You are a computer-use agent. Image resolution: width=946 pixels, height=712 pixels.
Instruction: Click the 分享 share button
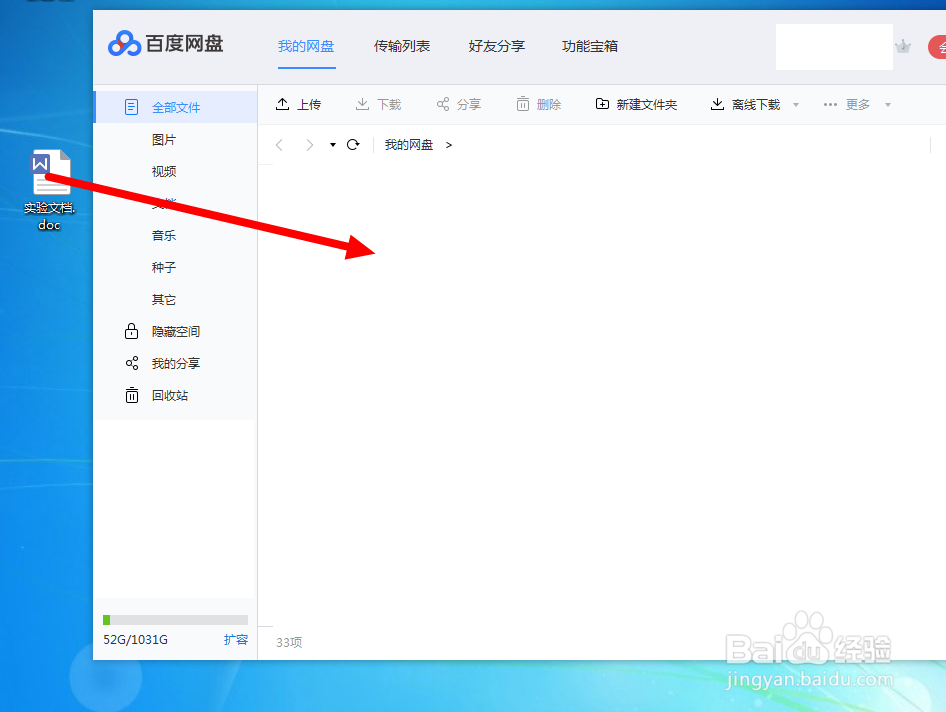coord(459,104)
